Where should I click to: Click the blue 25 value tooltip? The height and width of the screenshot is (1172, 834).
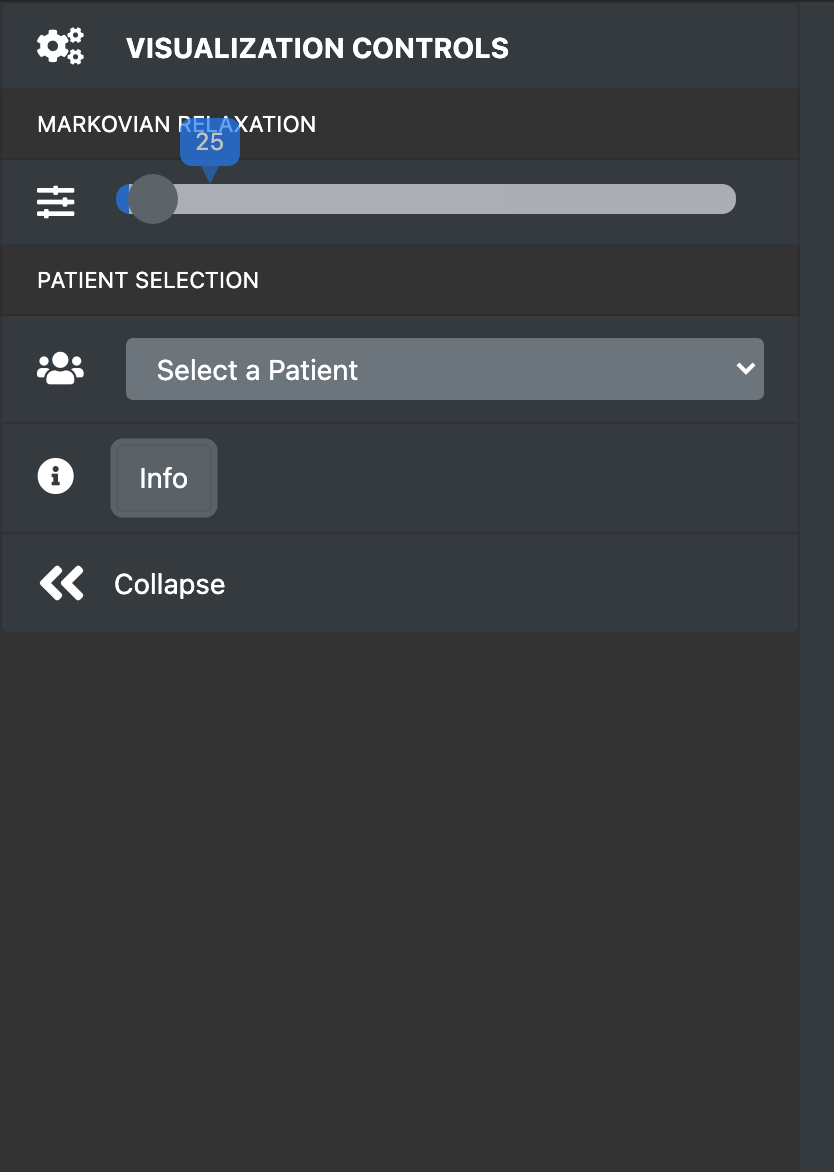pyautogui.click(x=210, y=142)
